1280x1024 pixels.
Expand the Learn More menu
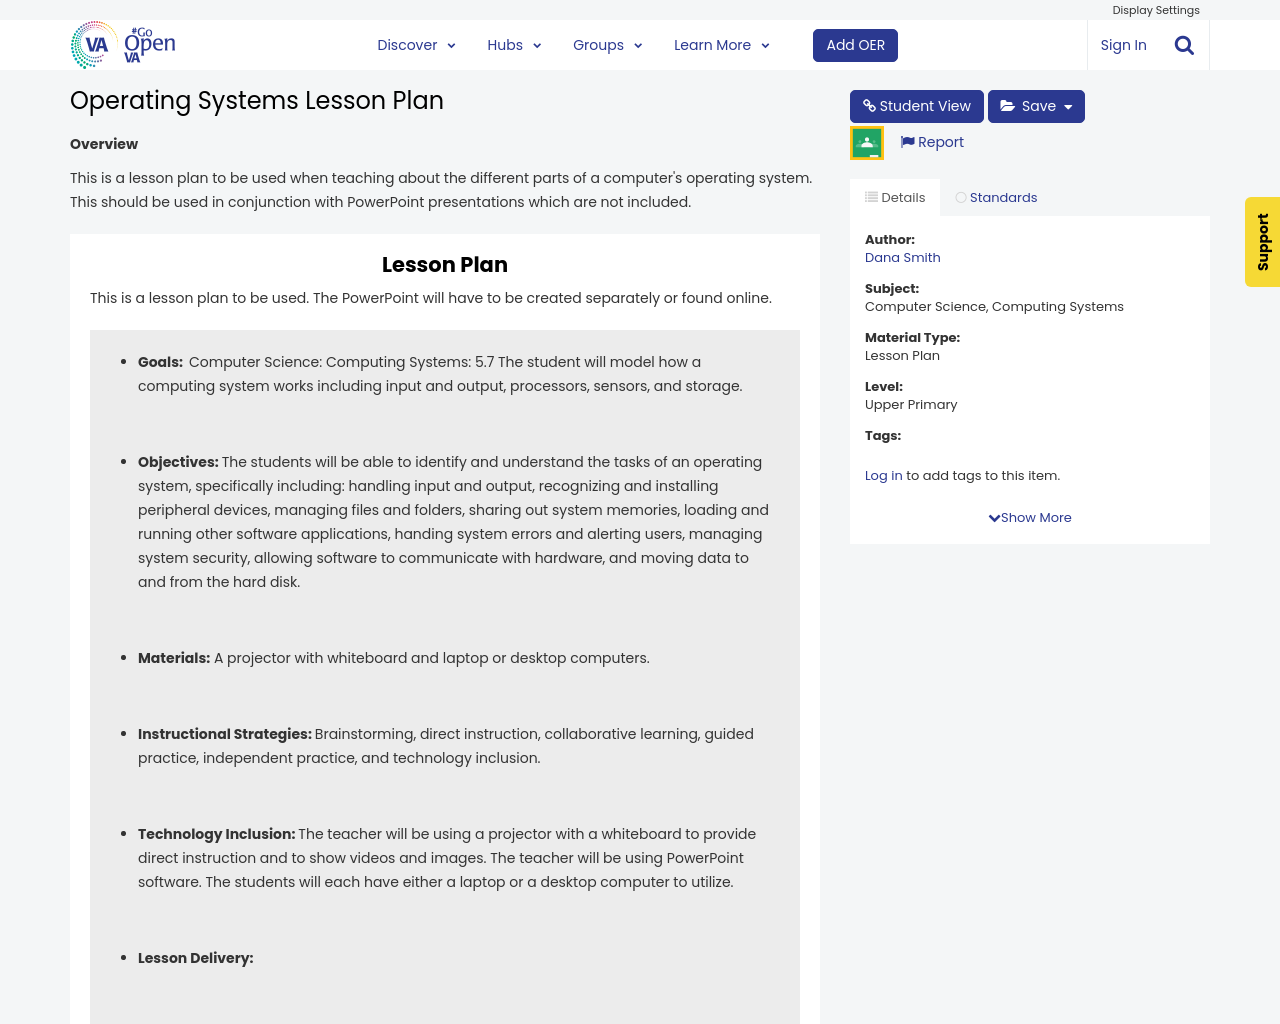(x=721, y=44)
